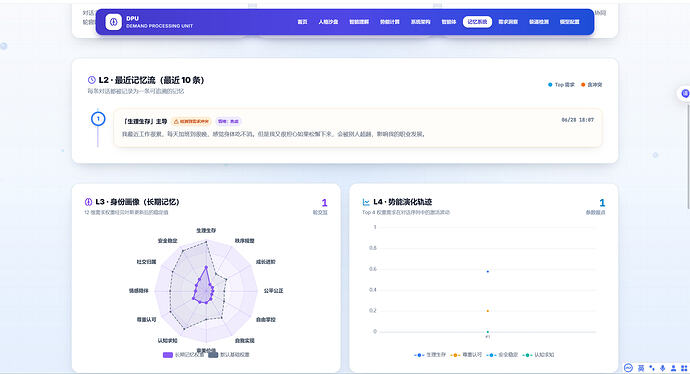The height and width of the screenshot is (374, 690).
Task: Click the 06/28 timestamp on memory card
Action: tap(577, 120)
